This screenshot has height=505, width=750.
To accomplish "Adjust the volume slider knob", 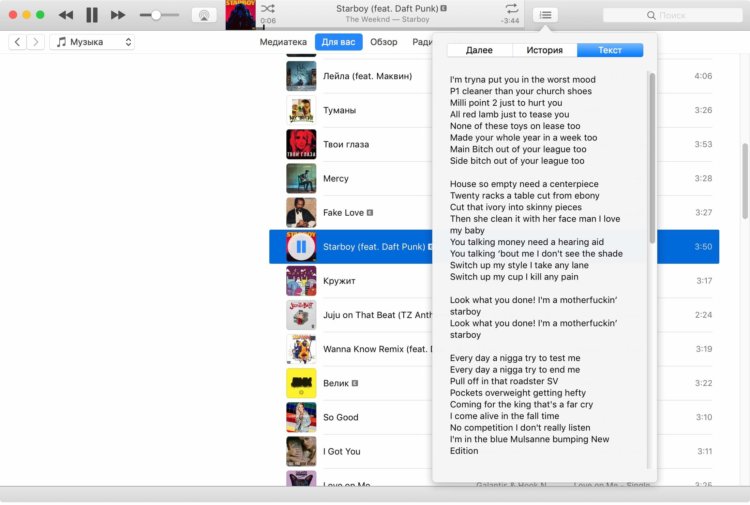I will pos(156,15).
